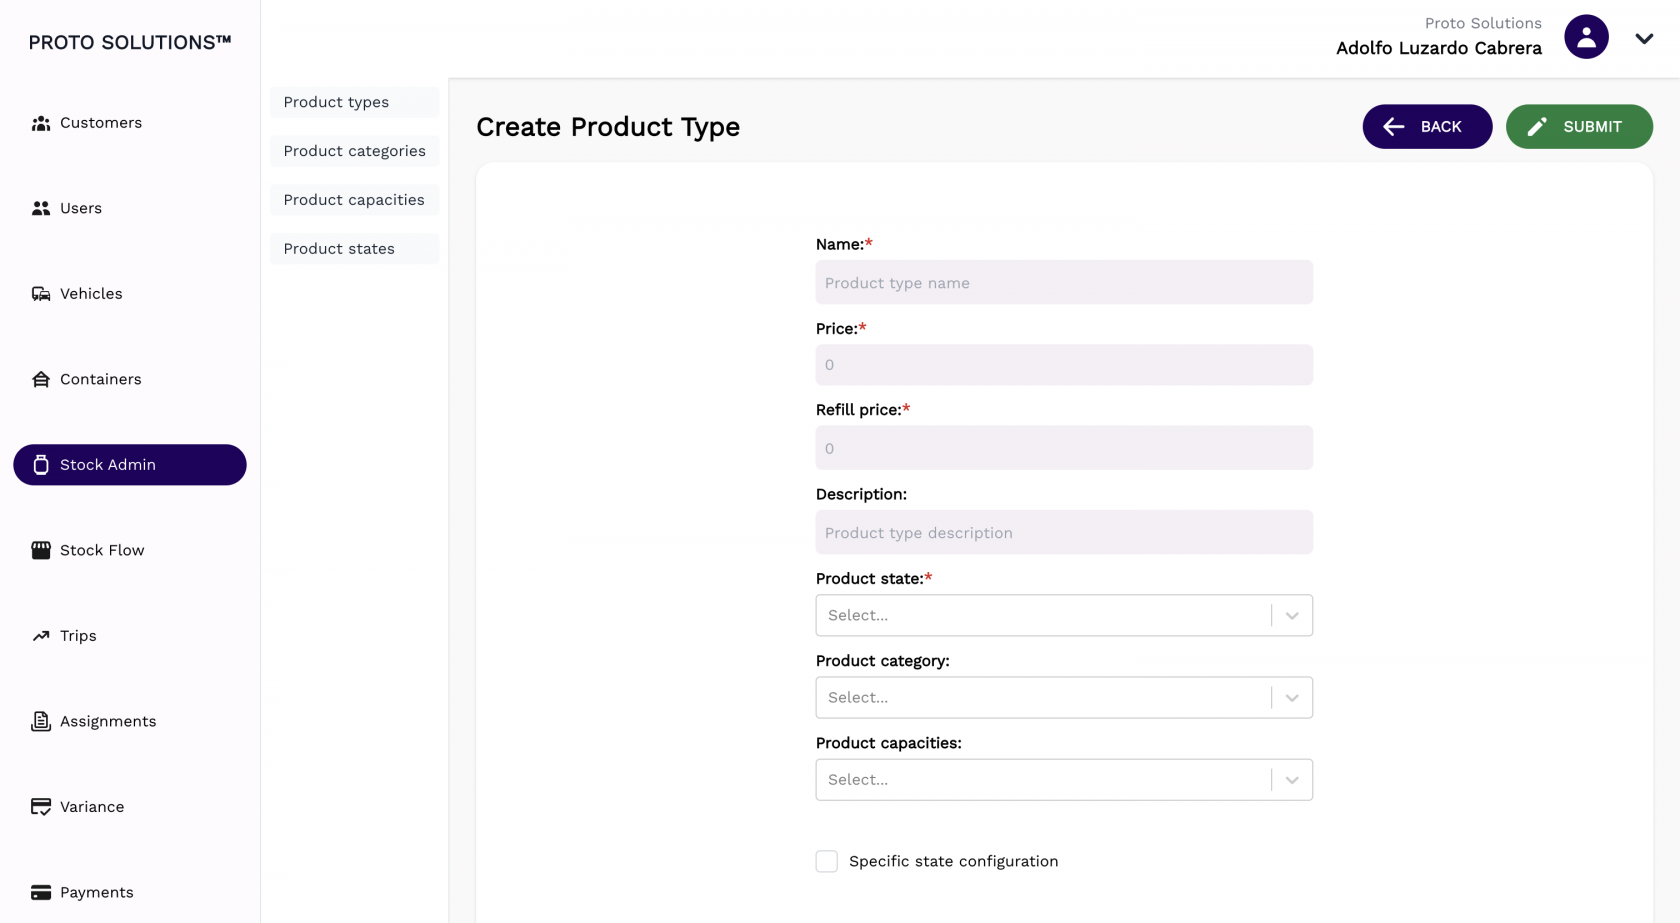Focus the Product type name field

(x=1064, y=283)
